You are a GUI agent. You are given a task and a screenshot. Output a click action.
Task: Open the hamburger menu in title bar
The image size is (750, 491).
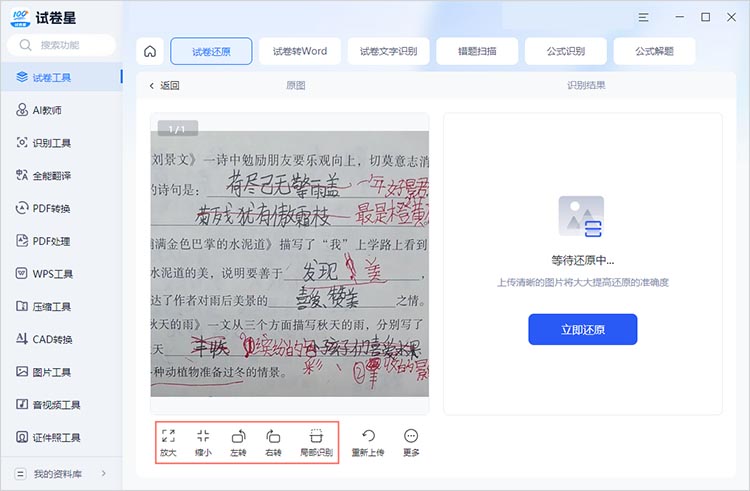(643, 18)
